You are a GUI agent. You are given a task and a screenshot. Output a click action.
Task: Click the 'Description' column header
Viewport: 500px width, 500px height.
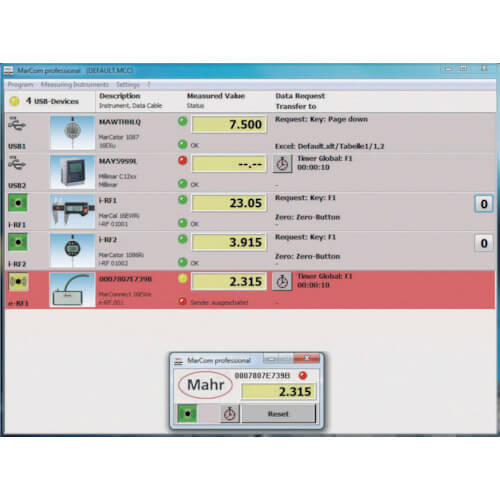[120, 96]
